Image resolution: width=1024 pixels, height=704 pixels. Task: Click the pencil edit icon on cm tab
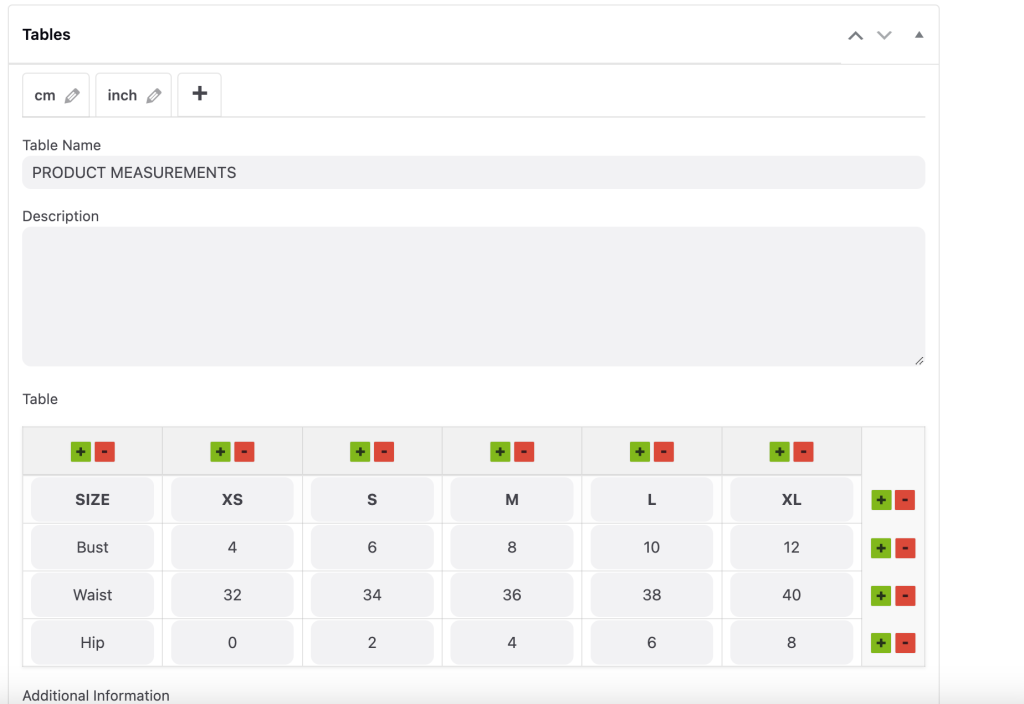click(x=72, y=96)
